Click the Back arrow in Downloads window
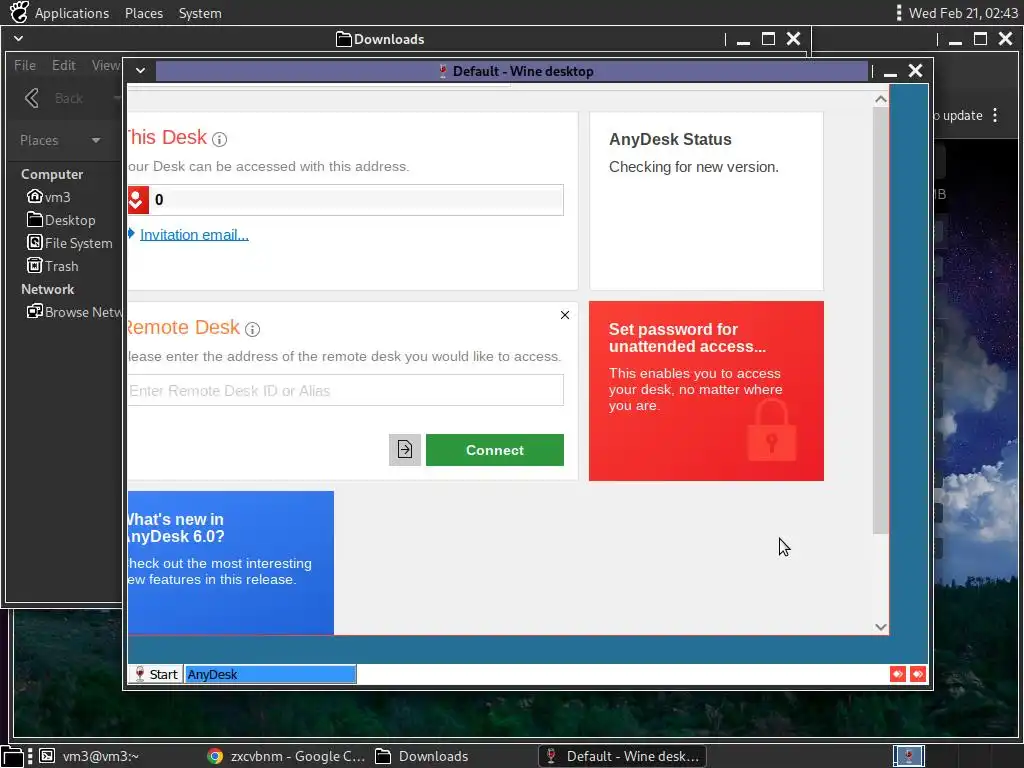 (31, 98)
